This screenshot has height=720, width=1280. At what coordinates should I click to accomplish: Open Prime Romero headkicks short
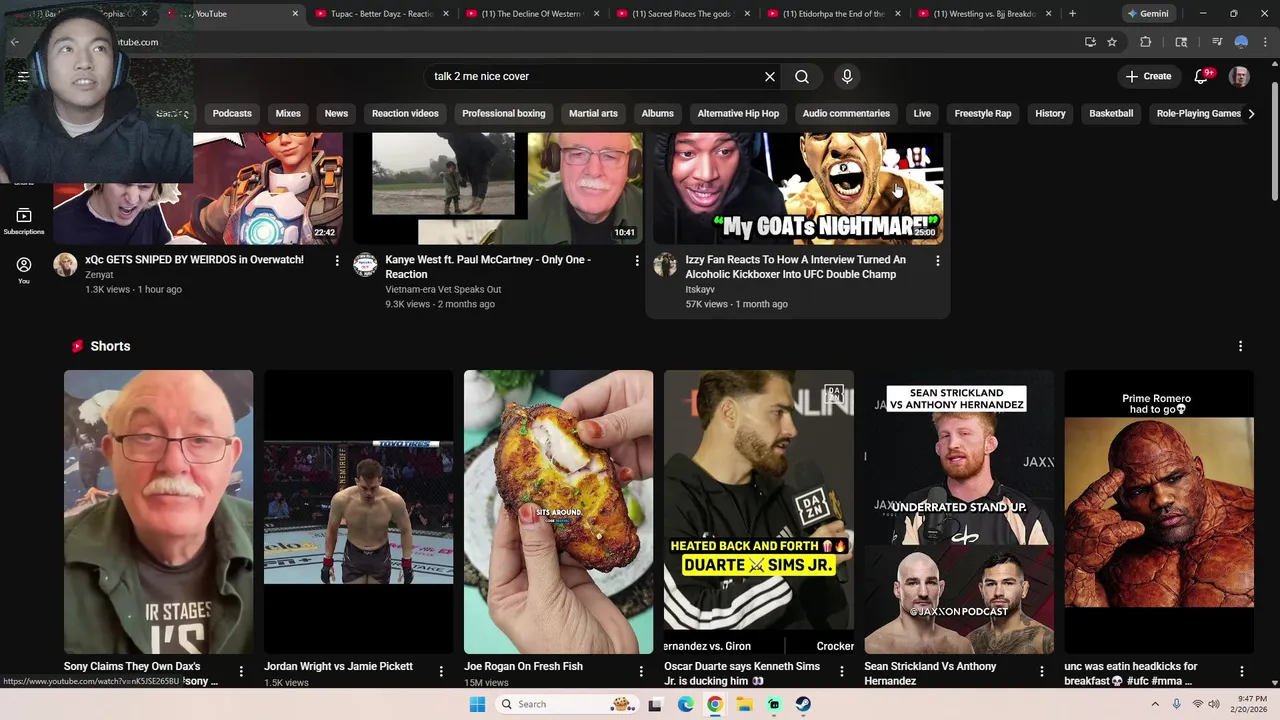coord(1158,512)
